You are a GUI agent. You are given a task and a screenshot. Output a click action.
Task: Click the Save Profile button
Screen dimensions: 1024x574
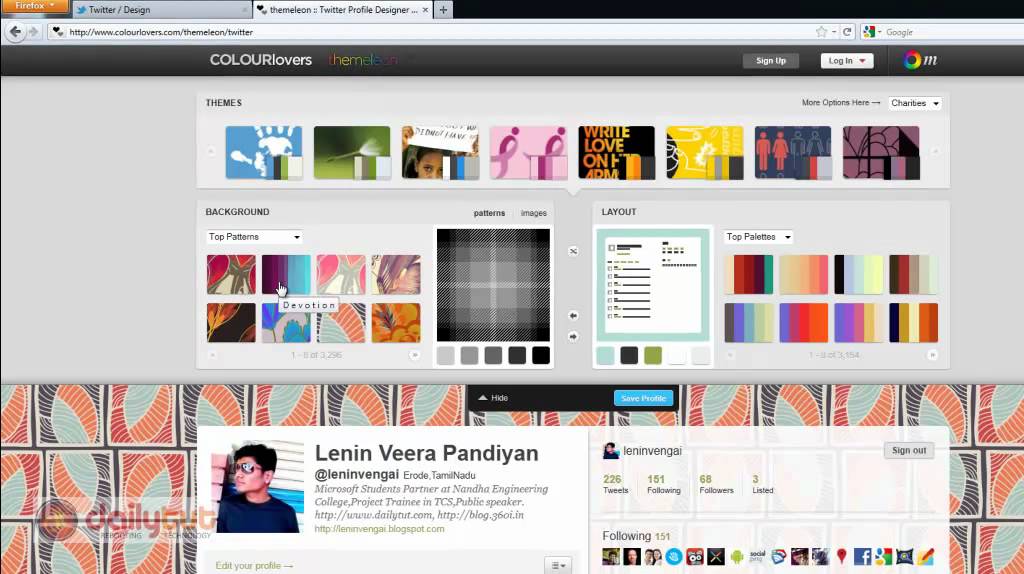(643, 398)
